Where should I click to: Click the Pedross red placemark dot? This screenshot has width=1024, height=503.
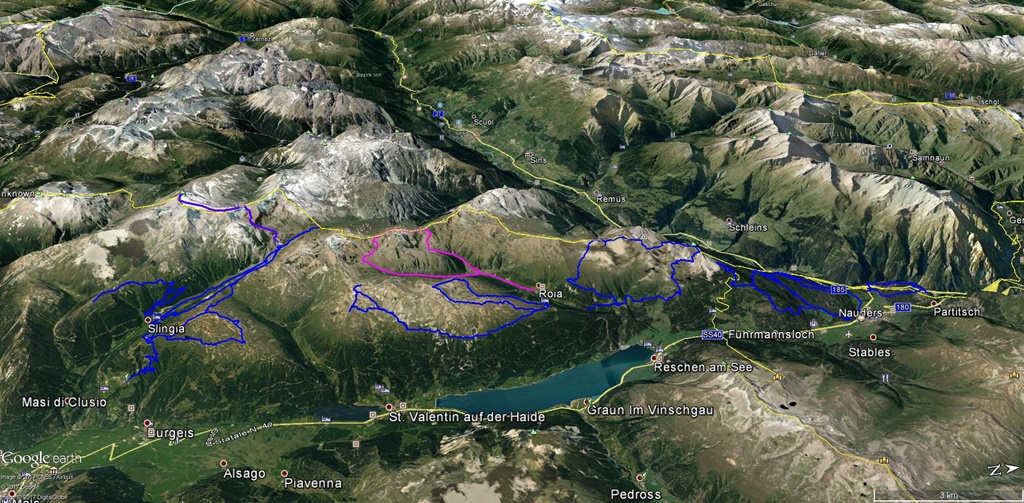click(640, 478)
